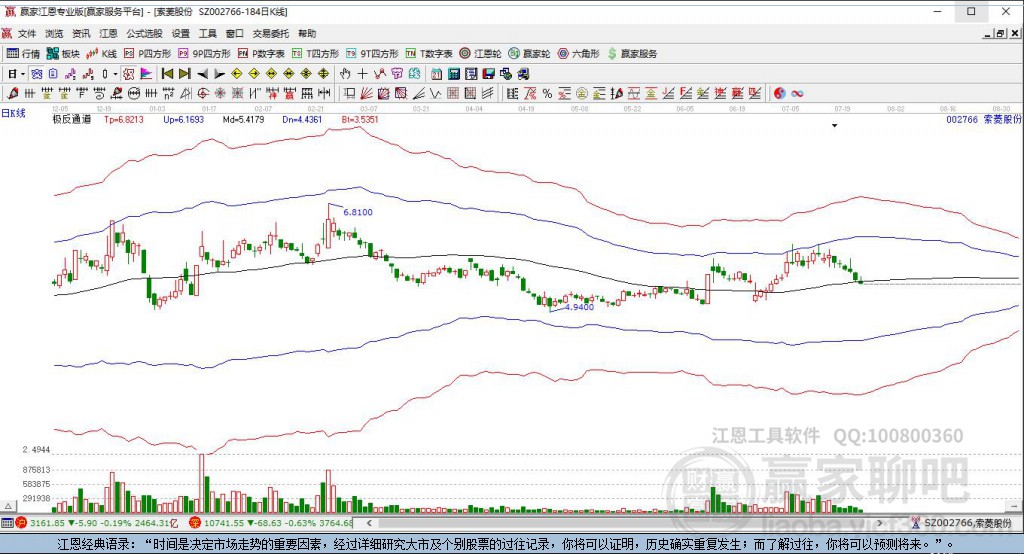This screenshot has width=1024, height=554.
Task: Click the circular target cycle tool icon
Action: click(203, 93)
